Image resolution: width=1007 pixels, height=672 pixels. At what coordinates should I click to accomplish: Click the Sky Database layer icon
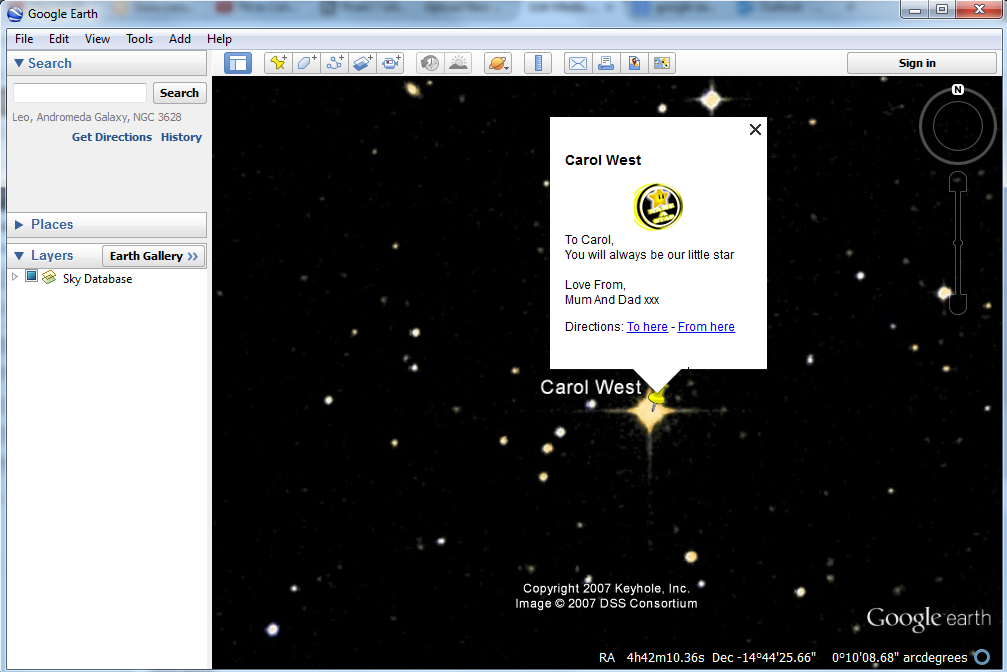49,278
